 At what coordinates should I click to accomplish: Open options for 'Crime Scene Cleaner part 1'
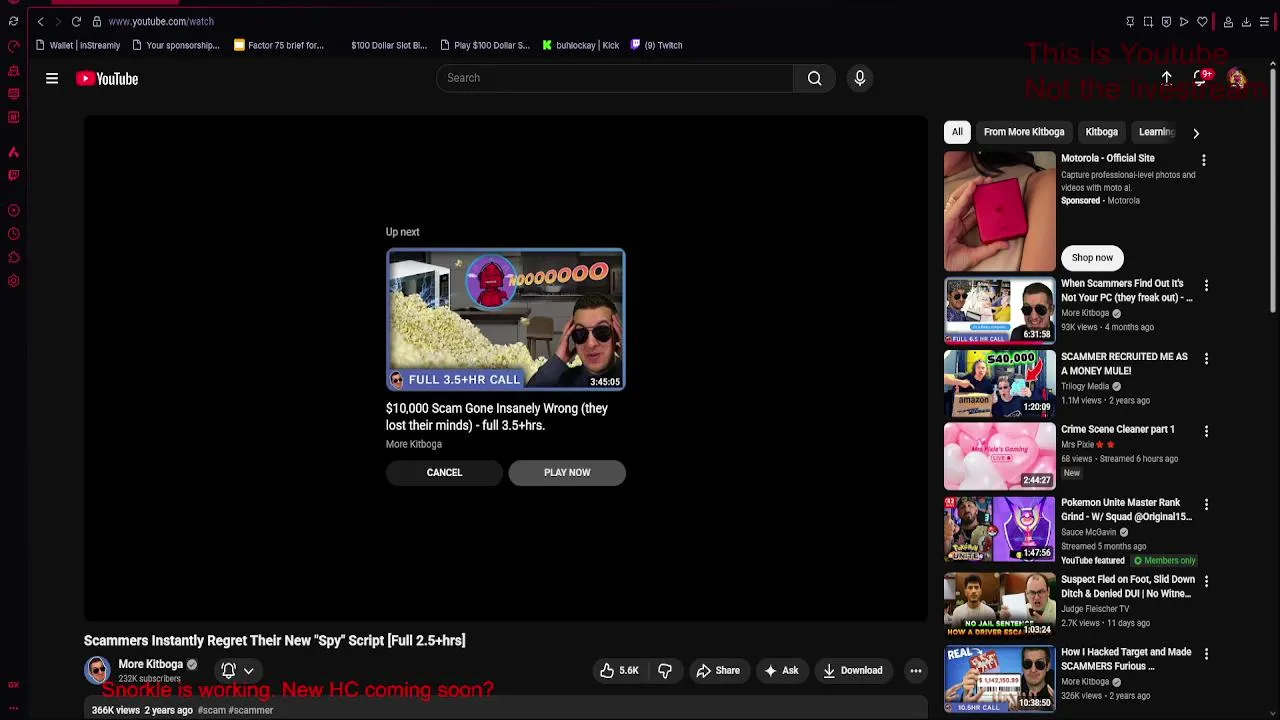[1206, 432]
